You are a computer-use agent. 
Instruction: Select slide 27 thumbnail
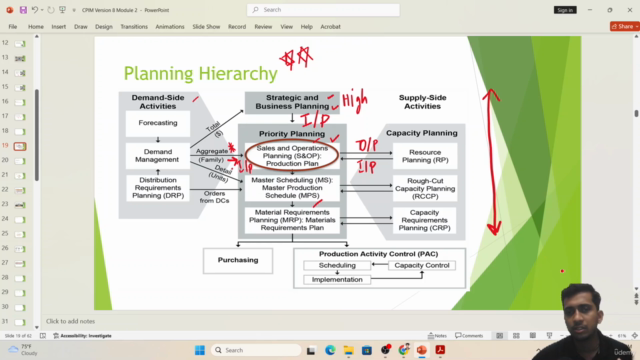tap(20, 264)
